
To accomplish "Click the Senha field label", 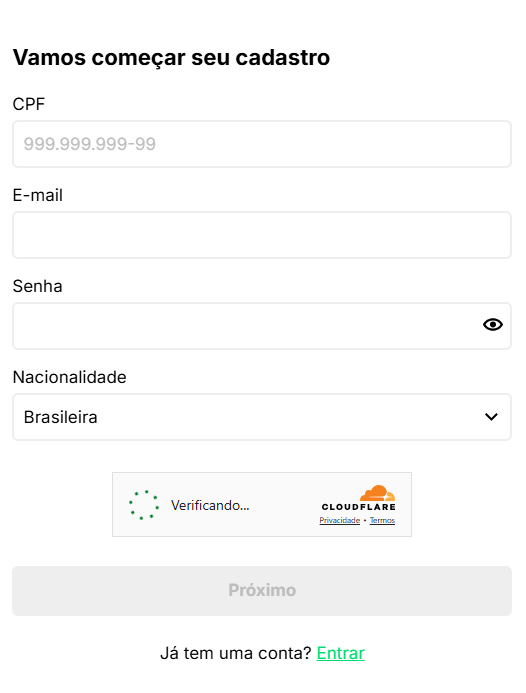I will pyautogui.click(x=38, y=286).
